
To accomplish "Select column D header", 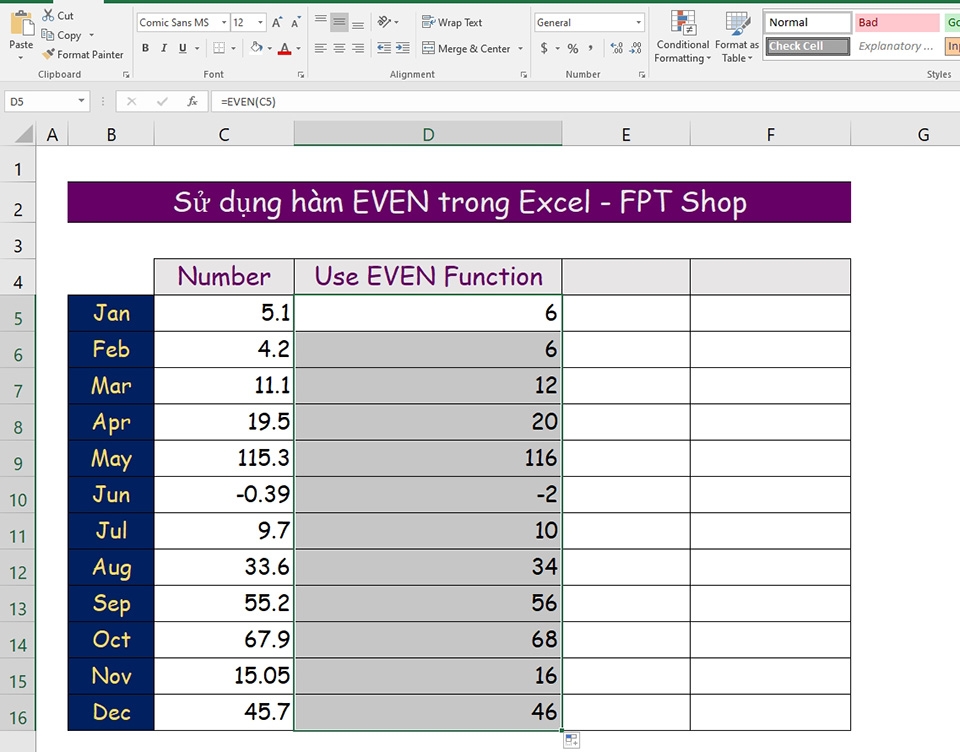I will point(428,134).
